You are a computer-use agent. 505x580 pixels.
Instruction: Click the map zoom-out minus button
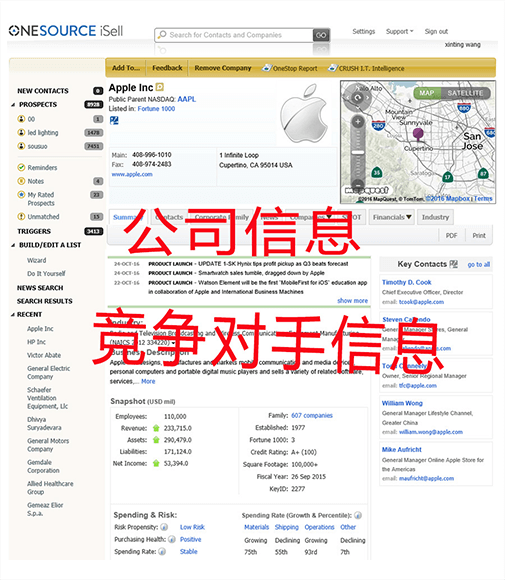357,184
